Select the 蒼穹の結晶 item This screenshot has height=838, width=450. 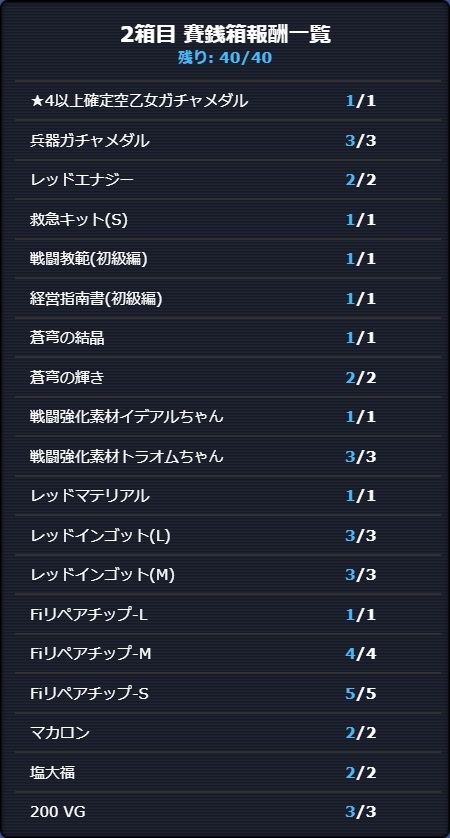click(228, 338)
